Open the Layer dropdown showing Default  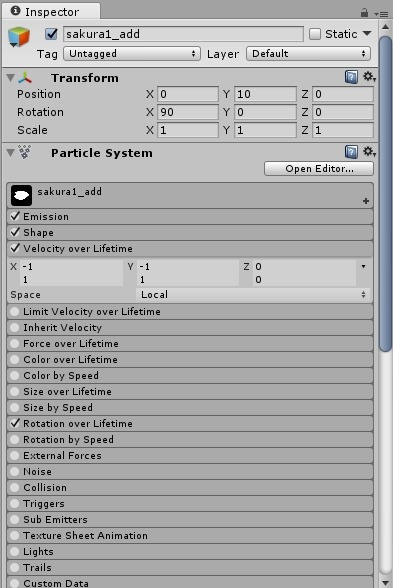pos(309,54)
